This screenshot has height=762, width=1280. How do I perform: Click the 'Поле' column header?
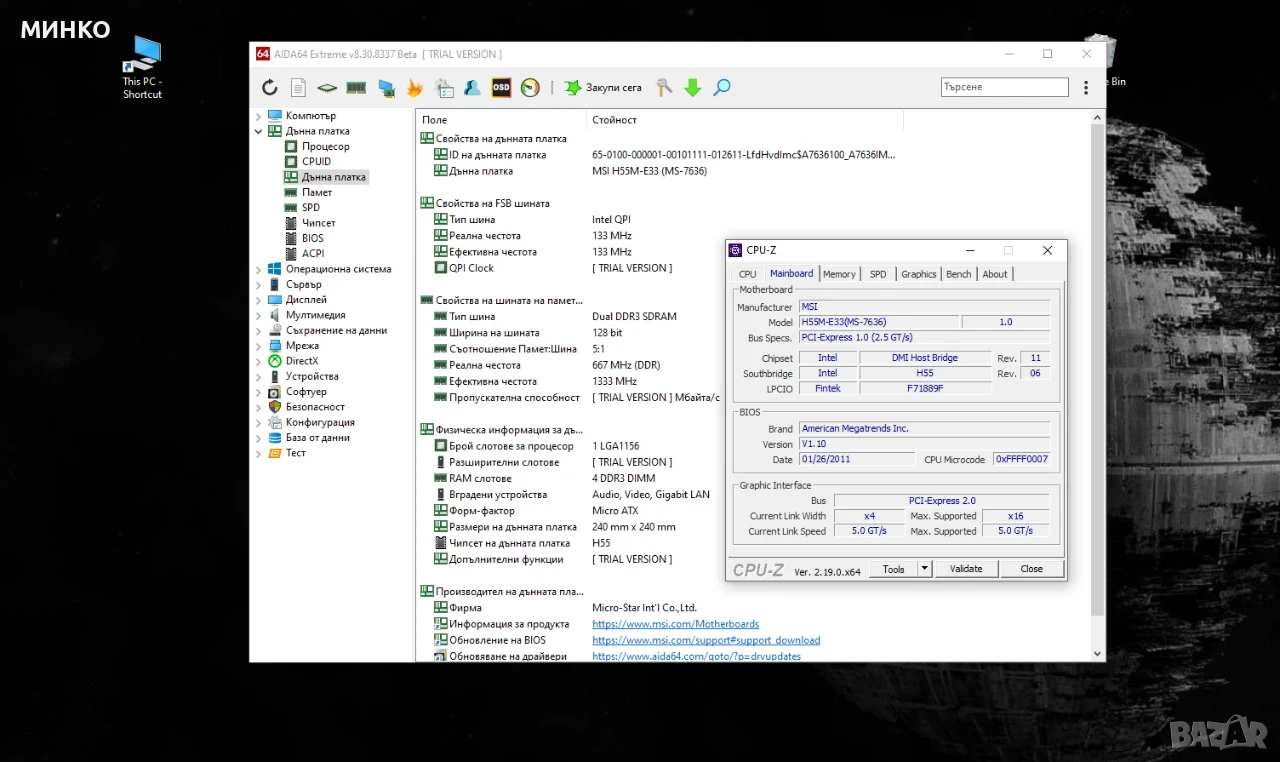(x=501, y=120)
